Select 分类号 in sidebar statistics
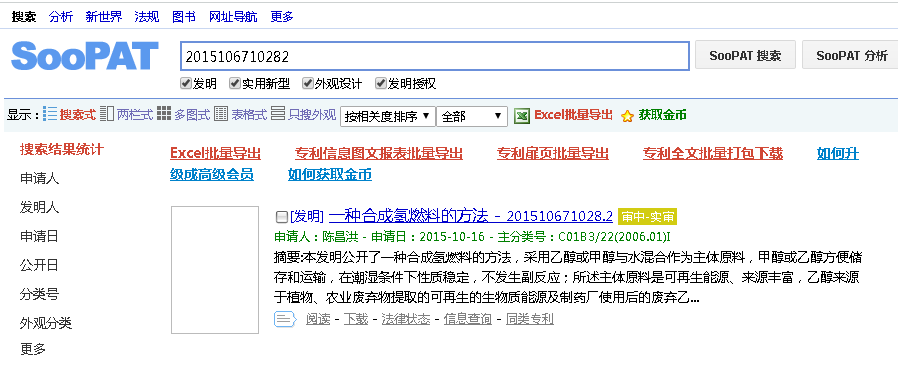898x369 pixels. pos(40,295)
